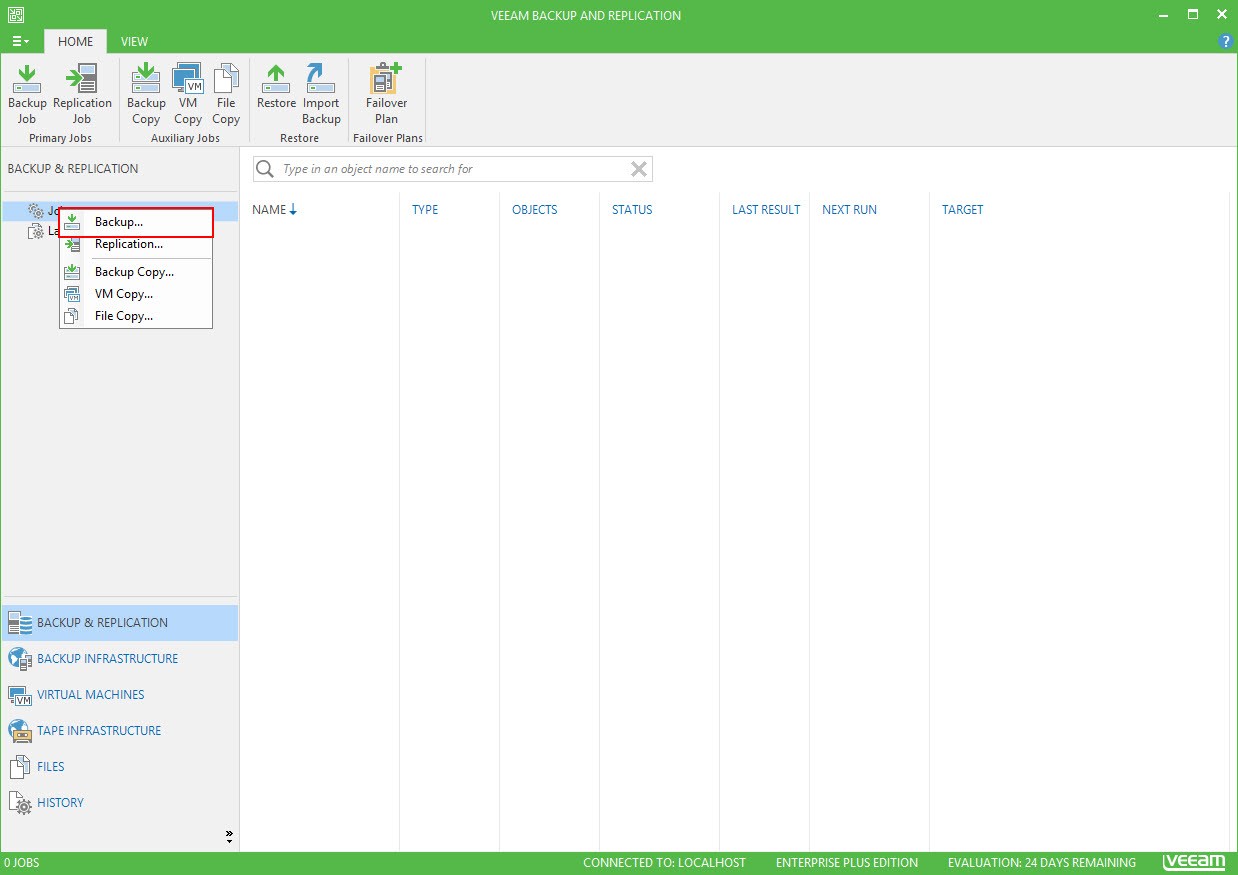Viewport: 1238px width, 875px height.
Task: Switch to the VIEW ribbon tab
Action: click(134, 42)
